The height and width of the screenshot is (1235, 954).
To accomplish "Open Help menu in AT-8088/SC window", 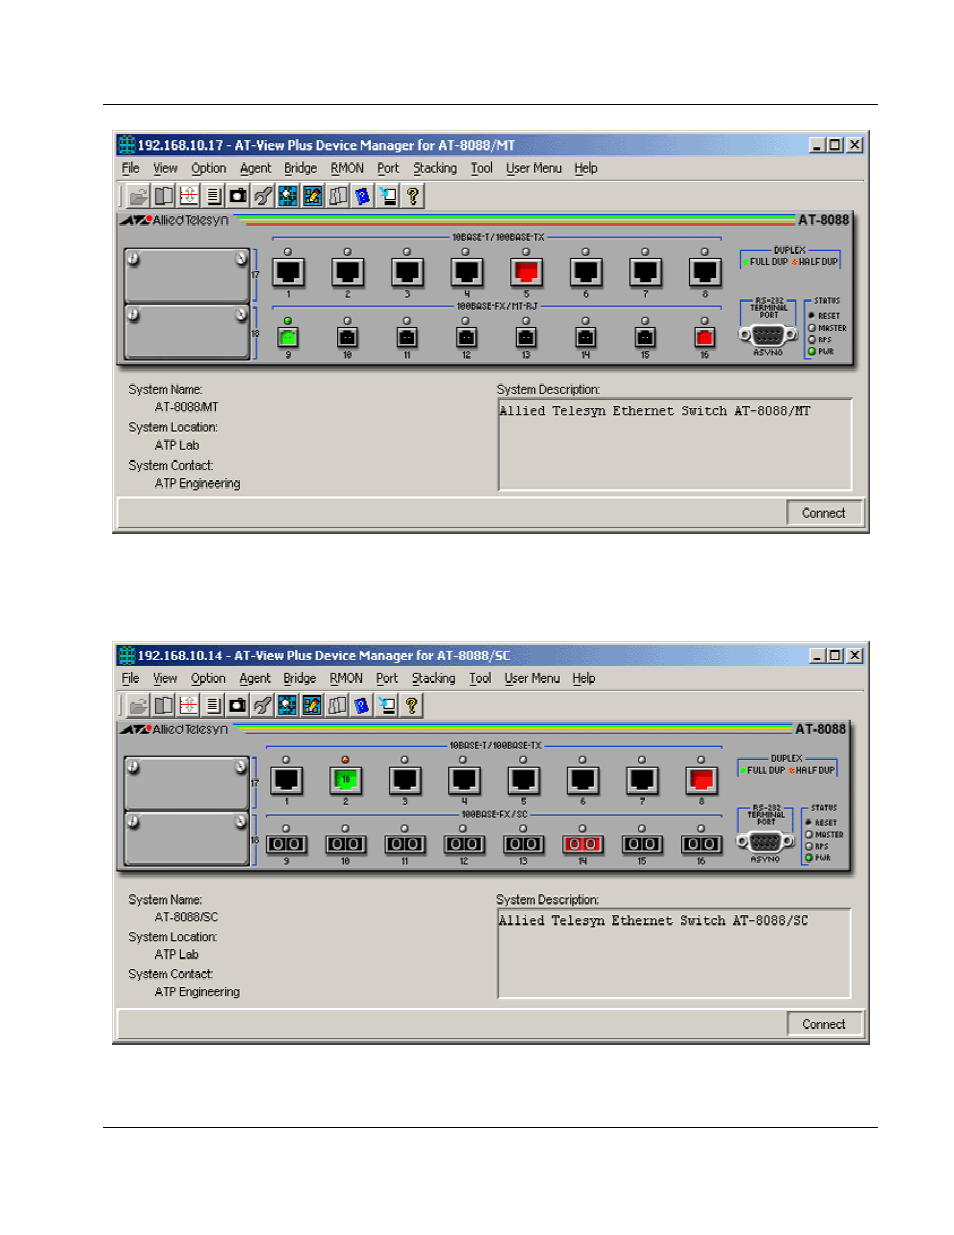I will pyautogui.click(x=584, y=678).
